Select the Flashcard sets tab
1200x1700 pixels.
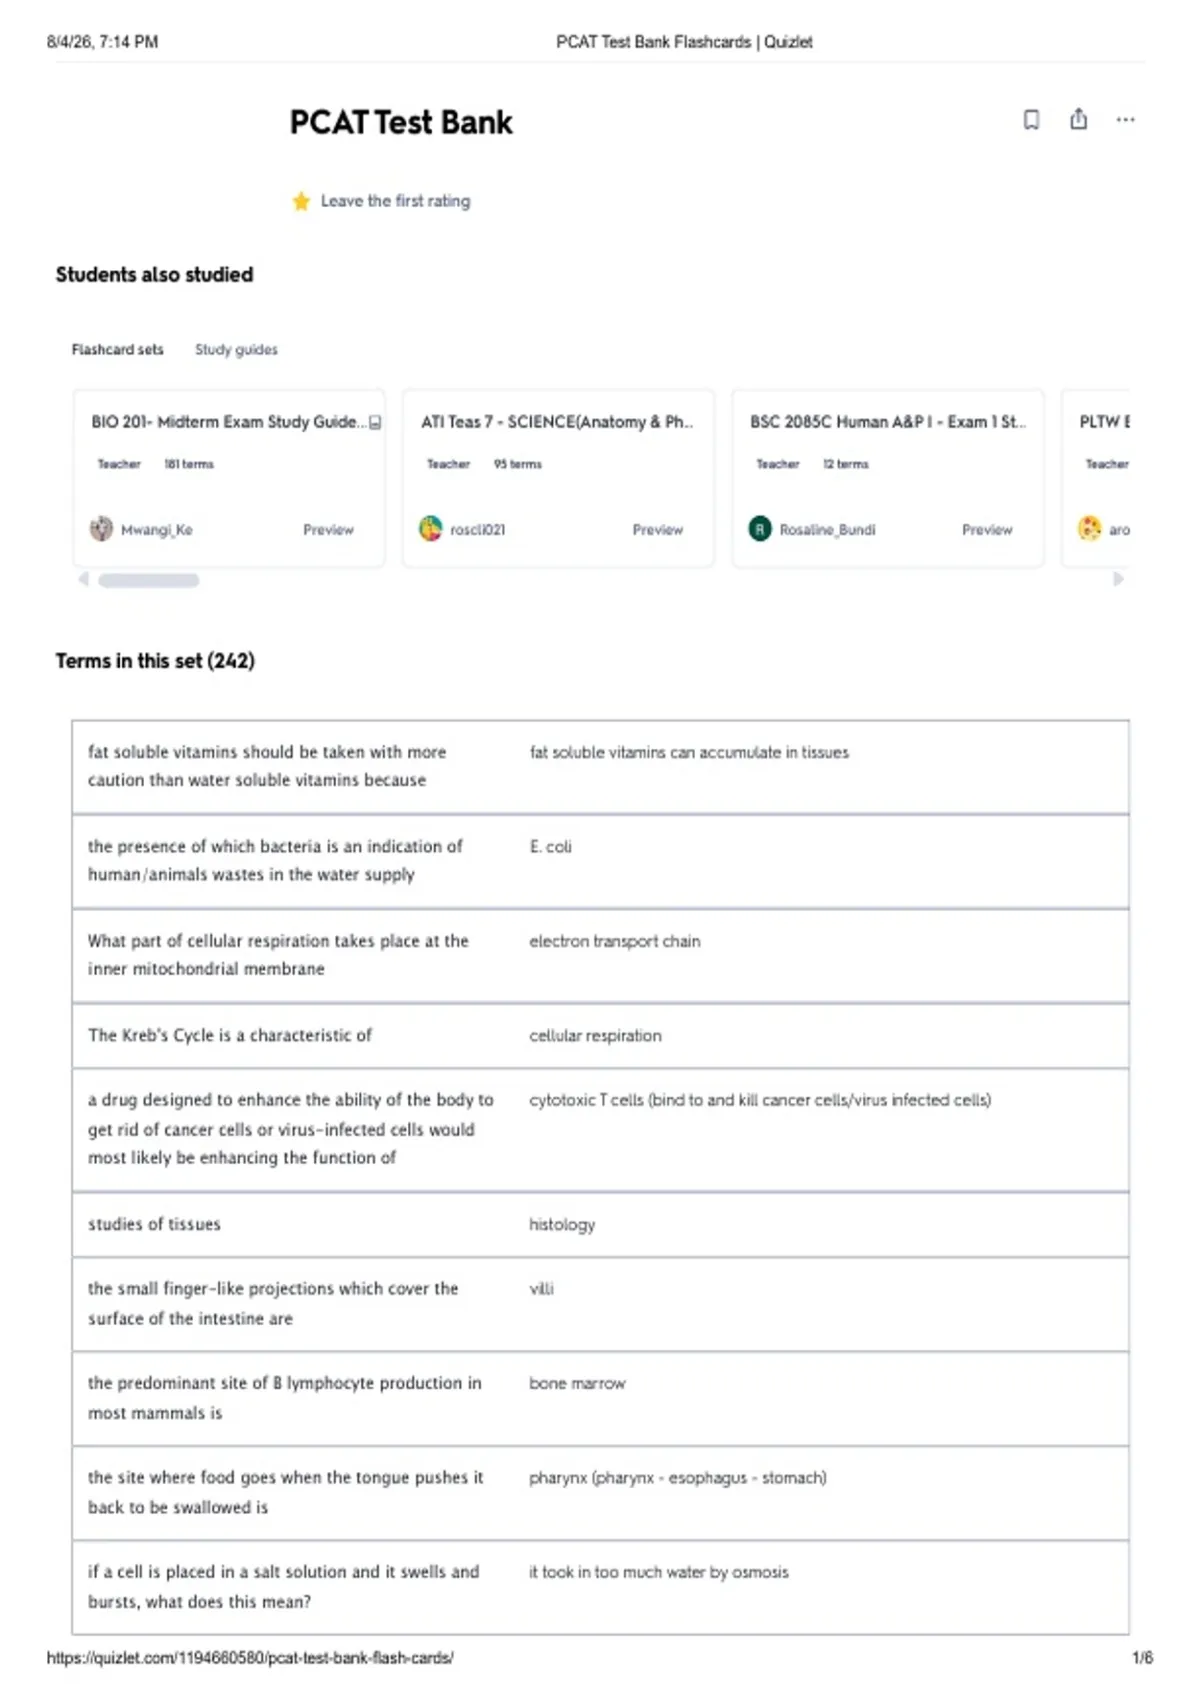click(x=117, y=349)
